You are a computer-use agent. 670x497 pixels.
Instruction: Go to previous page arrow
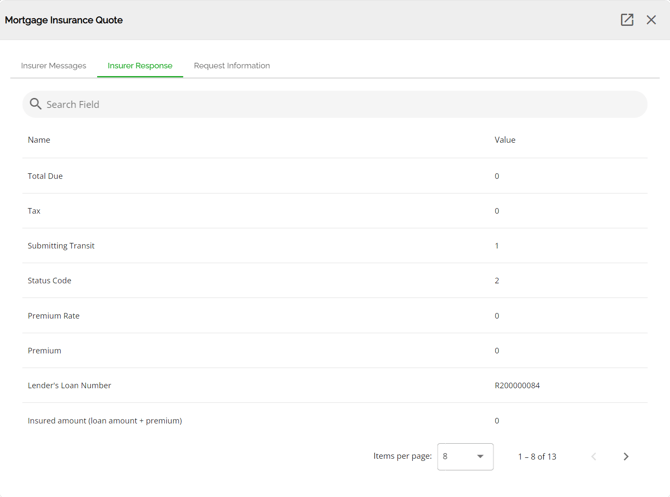594,456
